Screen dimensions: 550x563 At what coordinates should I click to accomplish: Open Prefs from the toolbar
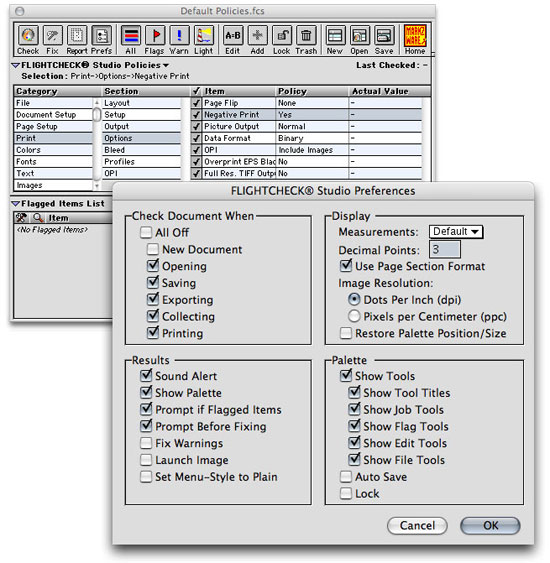(101, 36)
